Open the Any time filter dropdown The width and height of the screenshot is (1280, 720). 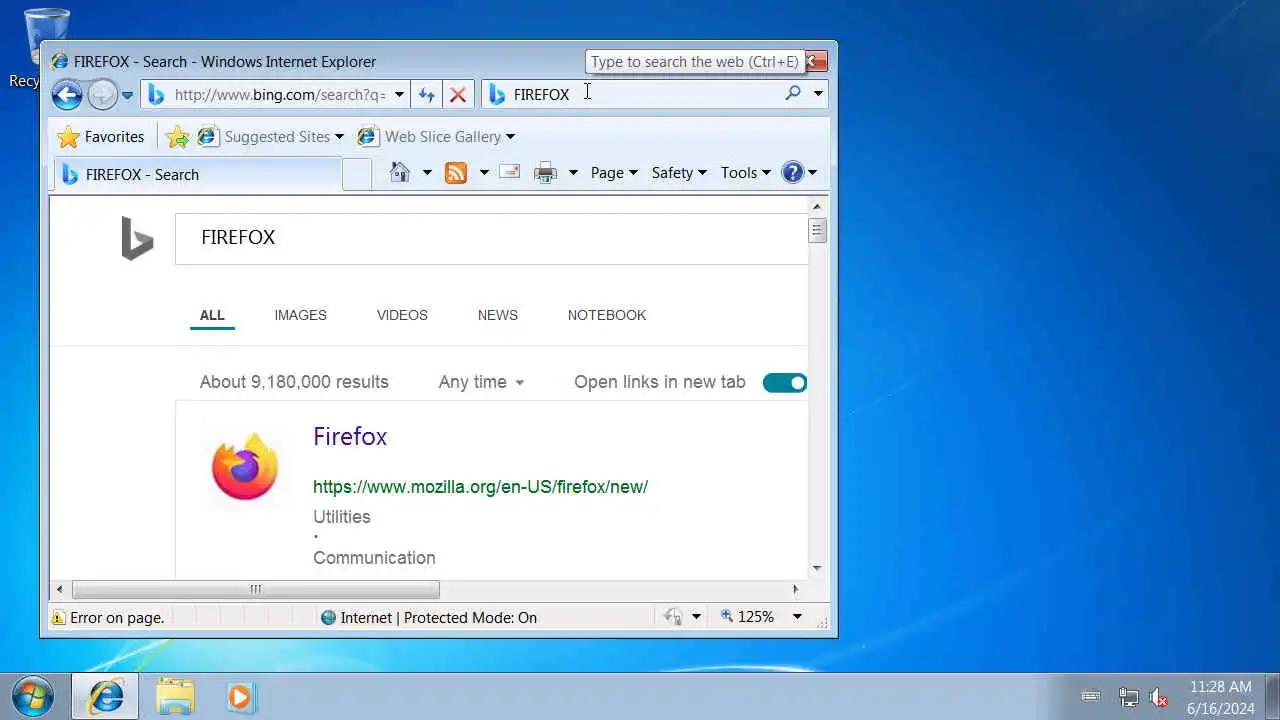pos(481,382)
